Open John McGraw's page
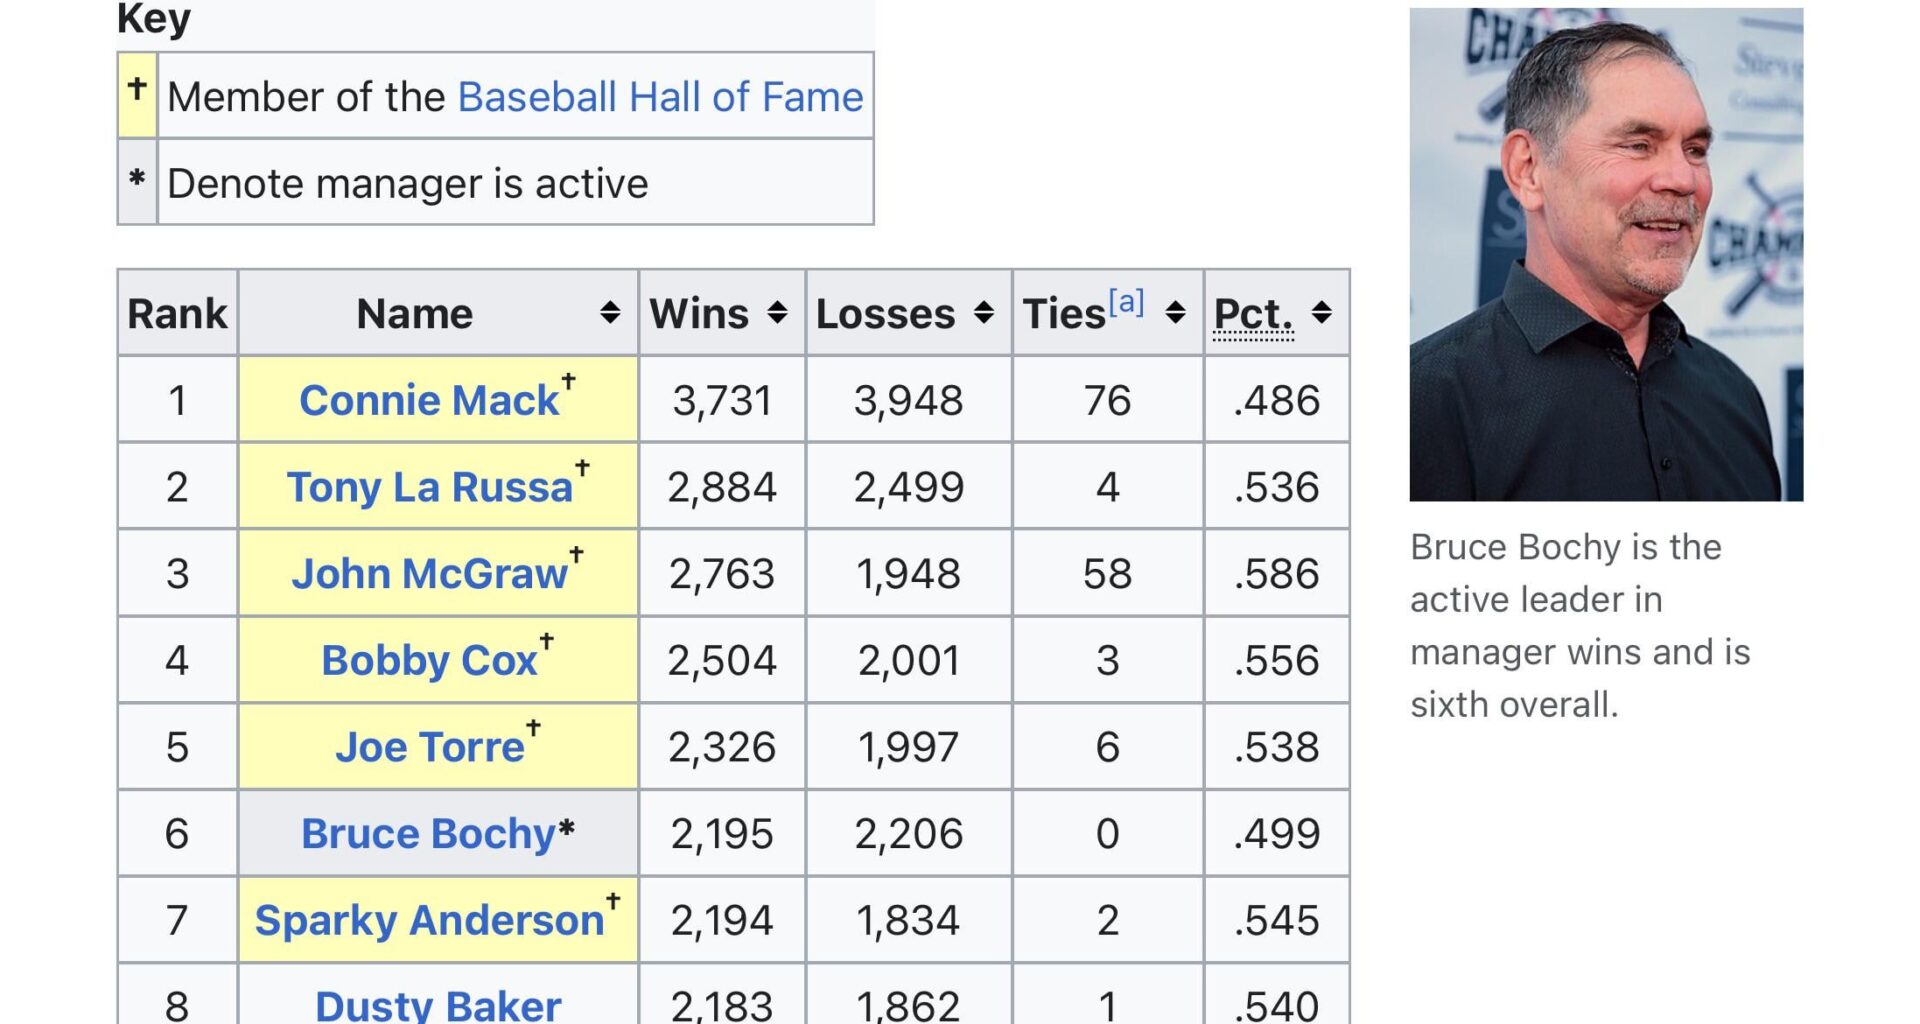 tap(428, 573)
